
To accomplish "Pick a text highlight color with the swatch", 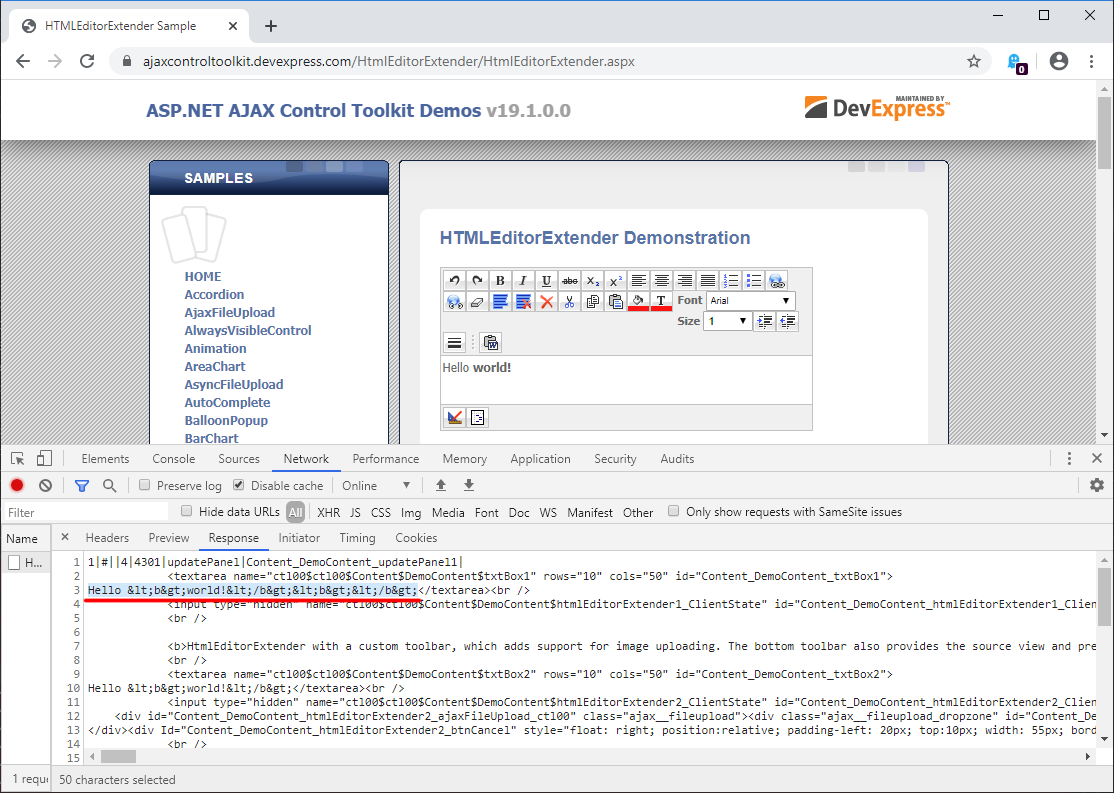I will tap(637, 302).
